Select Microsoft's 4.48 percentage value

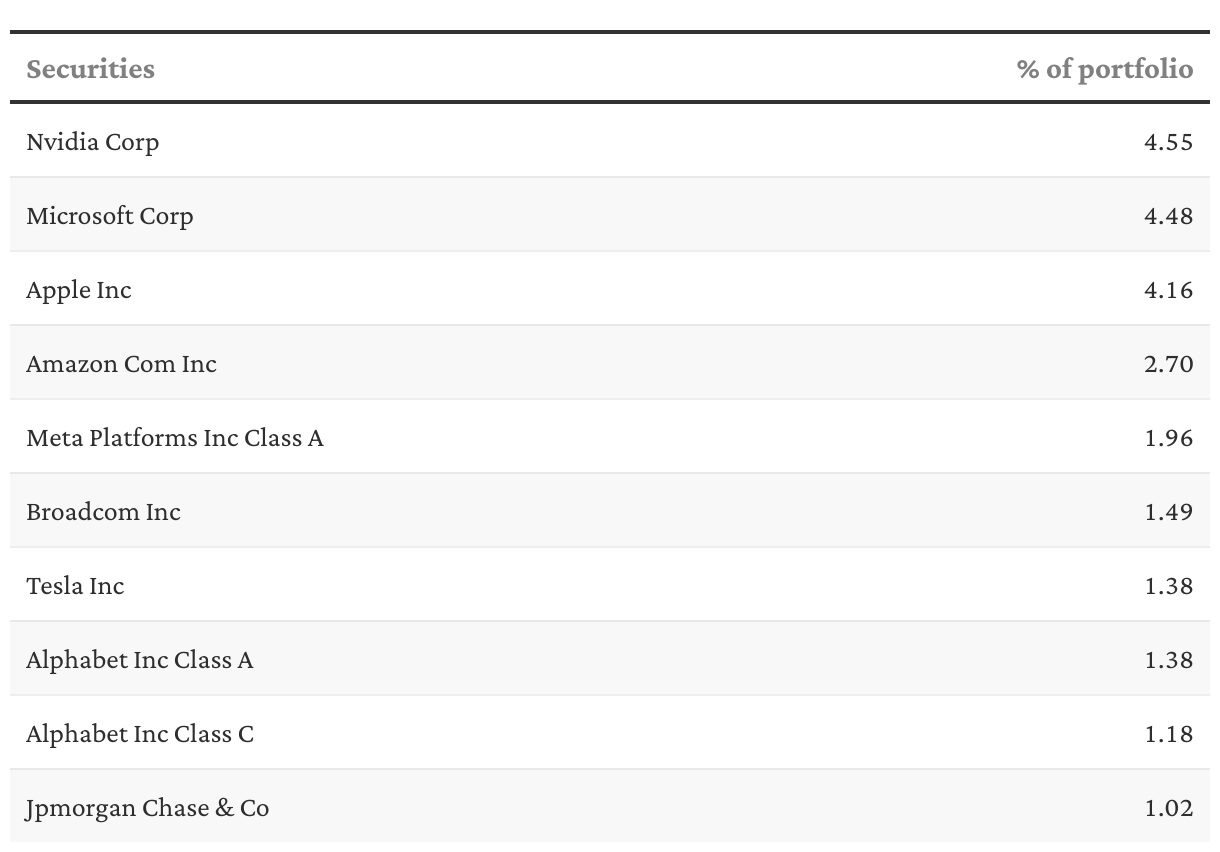coord(1168,216)
